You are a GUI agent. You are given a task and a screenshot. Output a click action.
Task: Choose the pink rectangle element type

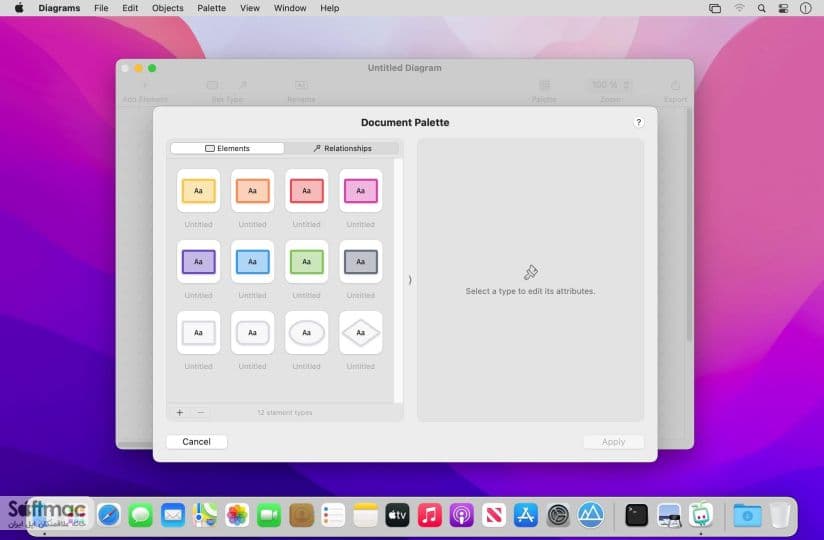pos(360,191)
